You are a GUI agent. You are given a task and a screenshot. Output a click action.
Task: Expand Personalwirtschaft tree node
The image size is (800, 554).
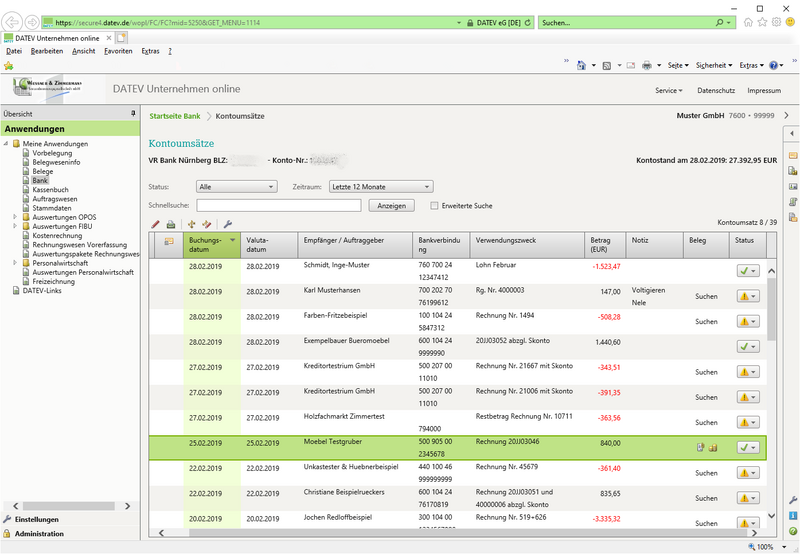click(x=15, y=263)
